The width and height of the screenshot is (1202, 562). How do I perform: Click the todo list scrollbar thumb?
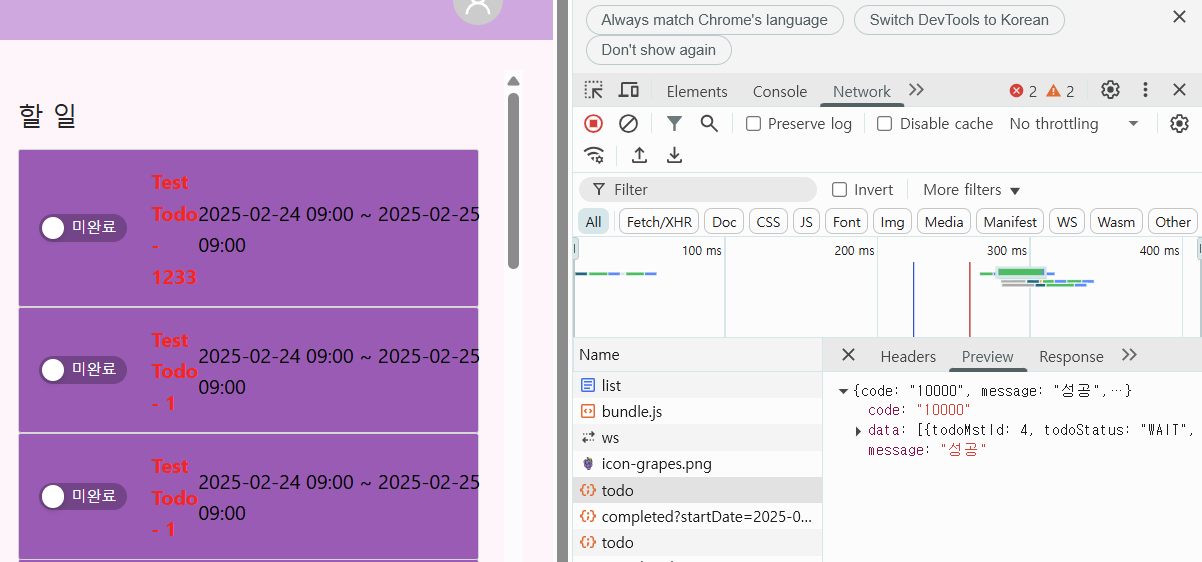[x=513, y=180]
